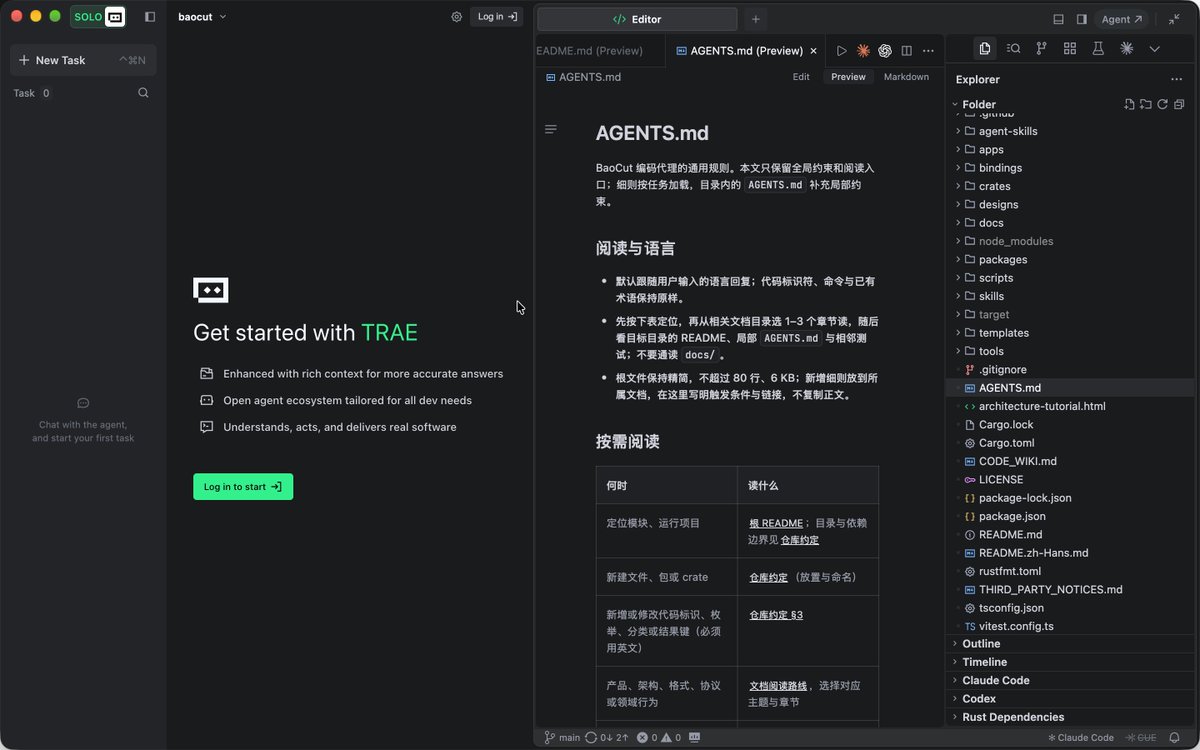Image resolution: width=1200 pixels, height=750 pixels.
Task: Switch to Preview mode
Action: click(848, 77)
